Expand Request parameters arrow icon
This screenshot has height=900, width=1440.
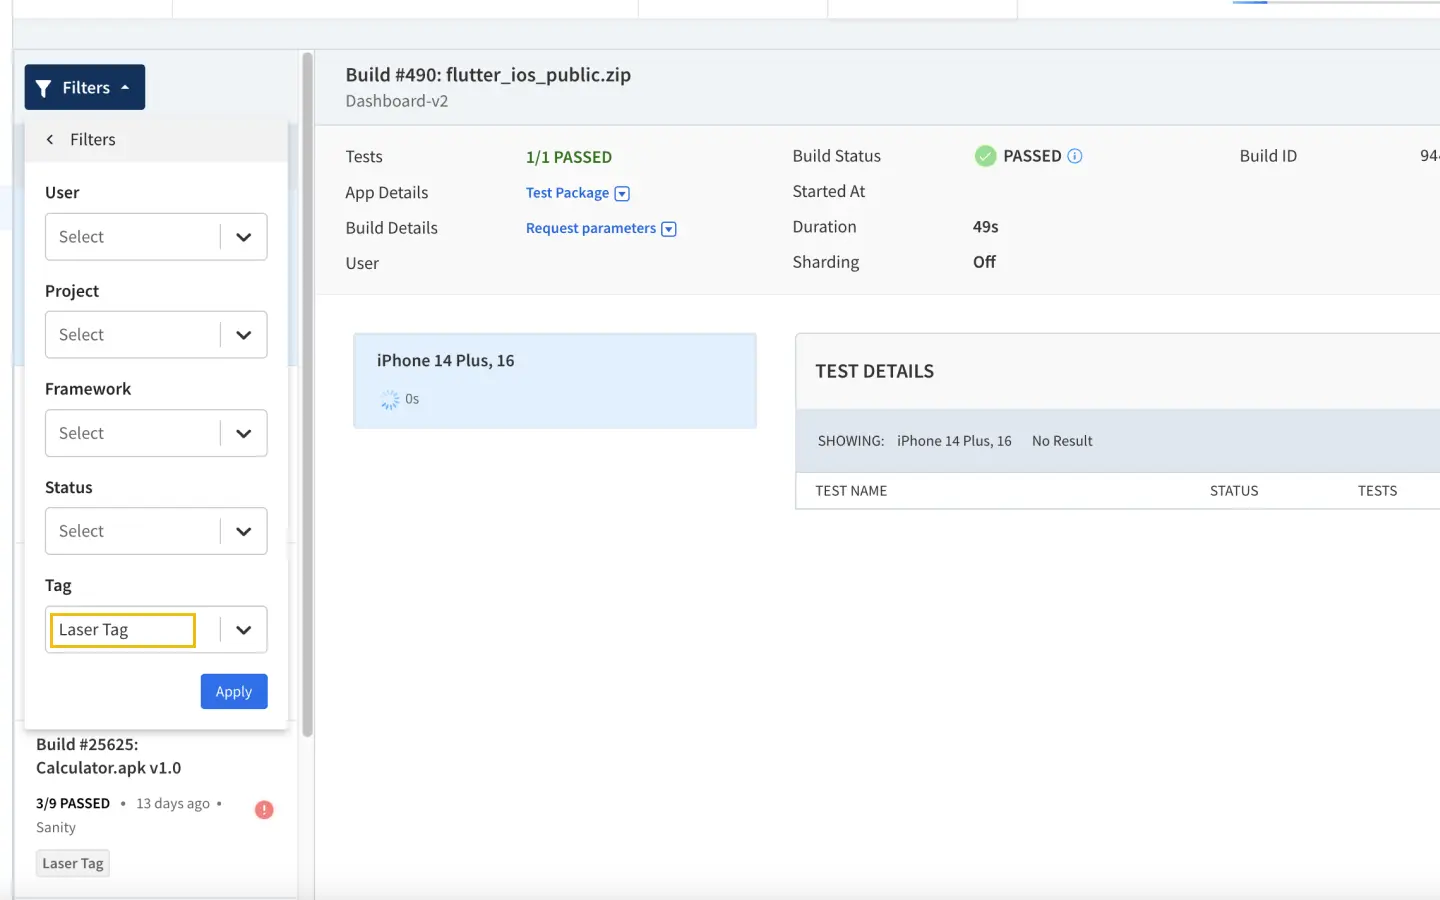669,229
